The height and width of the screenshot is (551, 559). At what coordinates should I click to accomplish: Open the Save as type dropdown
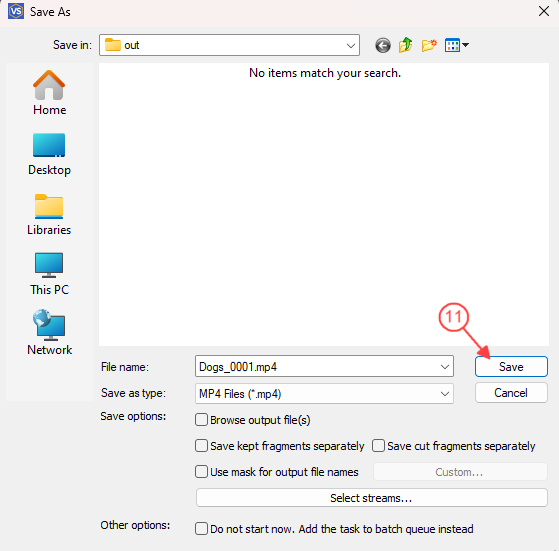click(324, 393)
